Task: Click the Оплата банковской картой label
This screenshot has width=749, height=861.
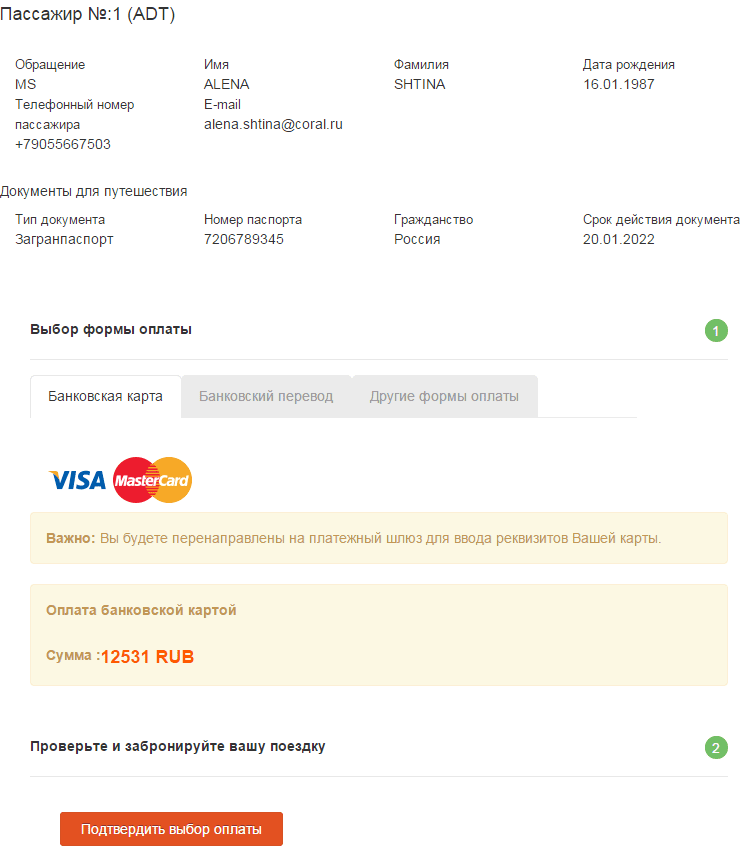Action: tap(141, 610)
